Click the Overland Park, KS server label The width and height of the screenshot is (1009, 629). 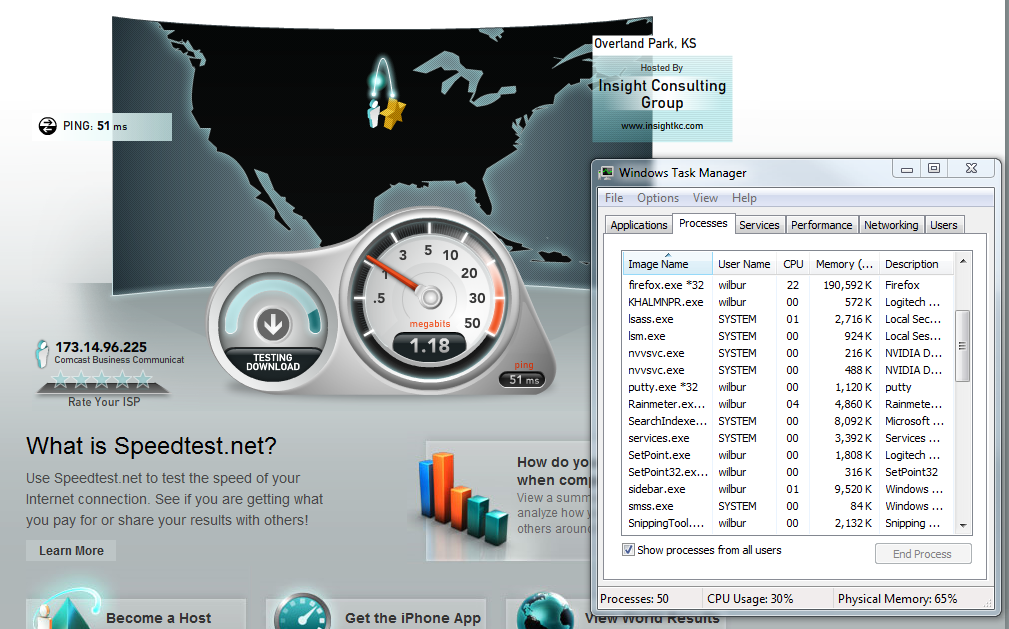coord(645,43)
